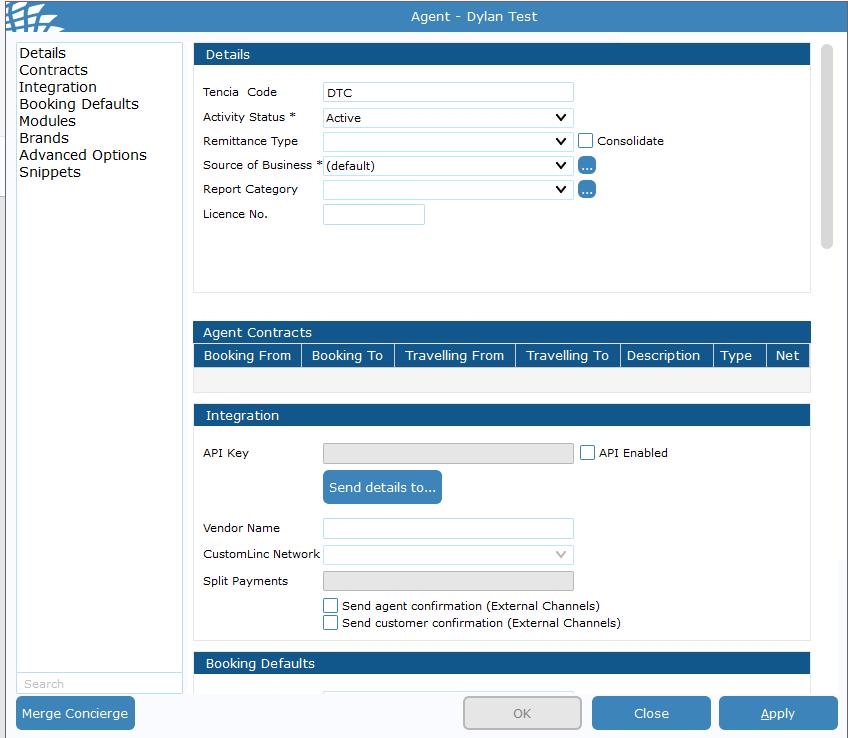The width and height of the screenshot is (848, 738).
Task: Click the Apply button
Action: coord(778,713)
